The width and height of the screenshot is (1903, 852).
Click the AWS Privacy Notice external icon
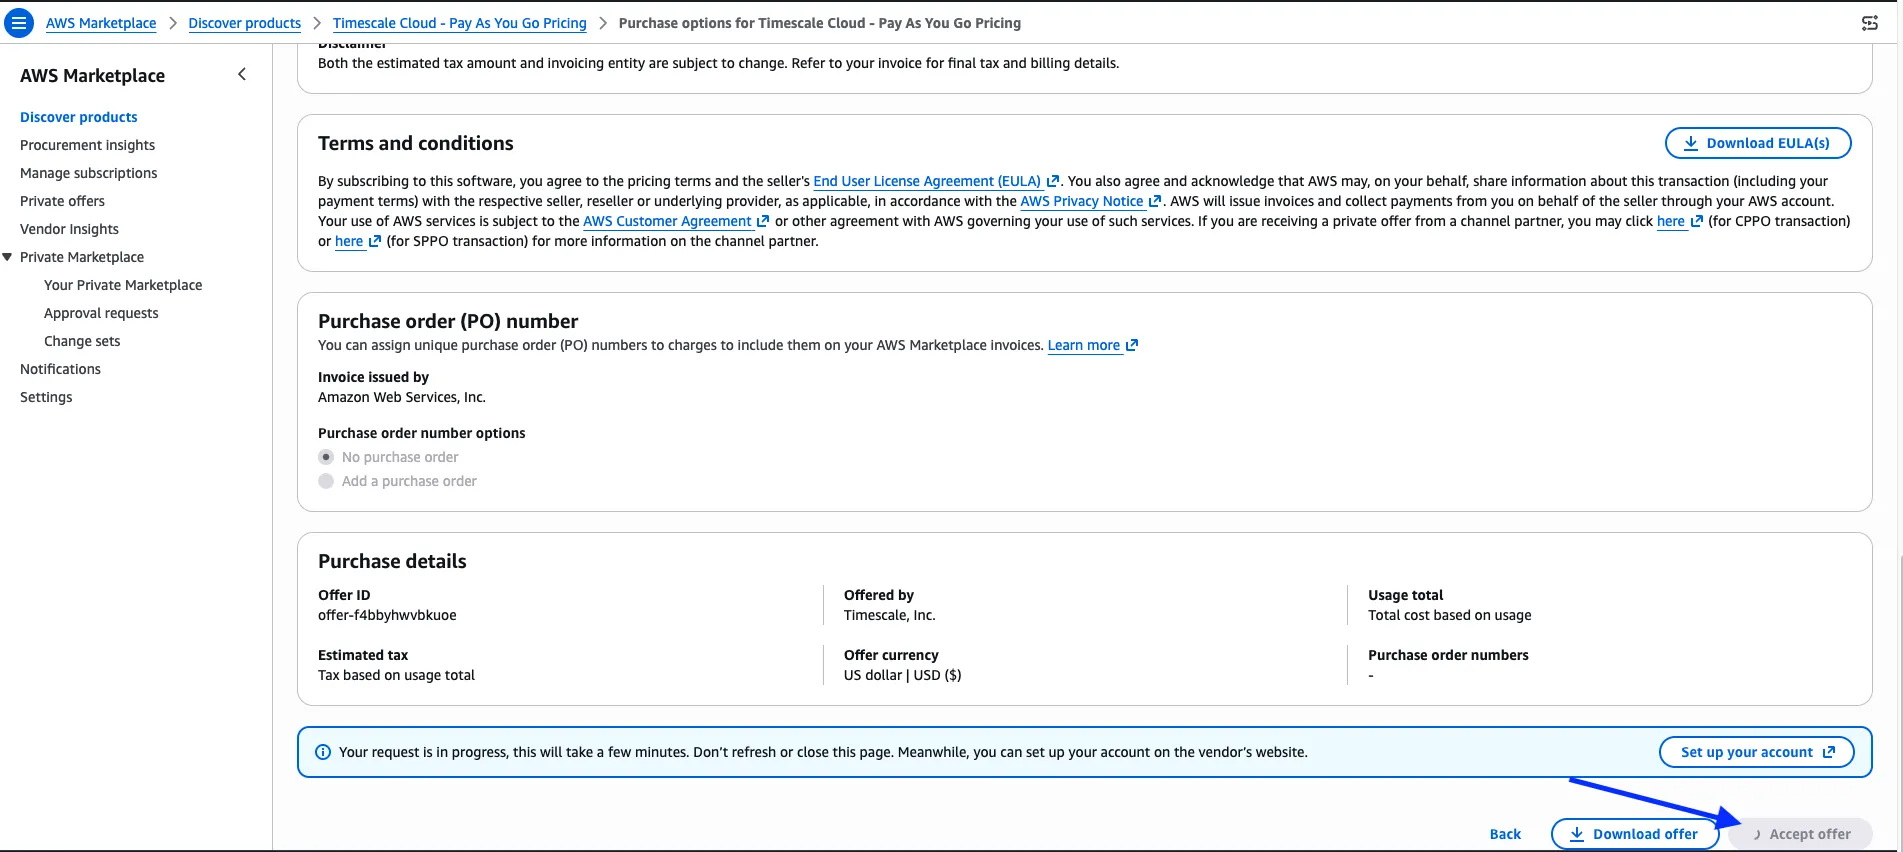tap(1155, 201)
